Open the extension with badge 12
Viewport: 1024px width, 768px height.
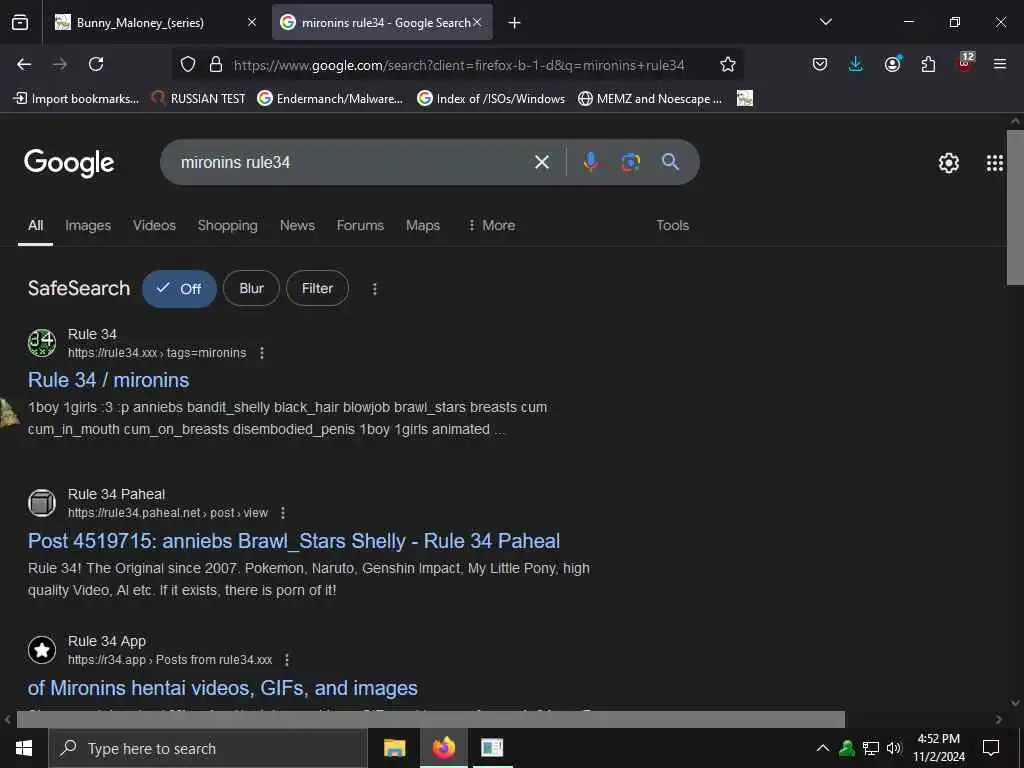965,63
